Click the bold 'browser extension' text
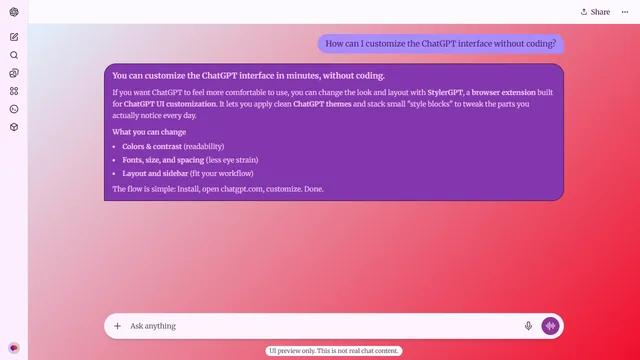This screenshot has height=360, width=640. [503, 93]
